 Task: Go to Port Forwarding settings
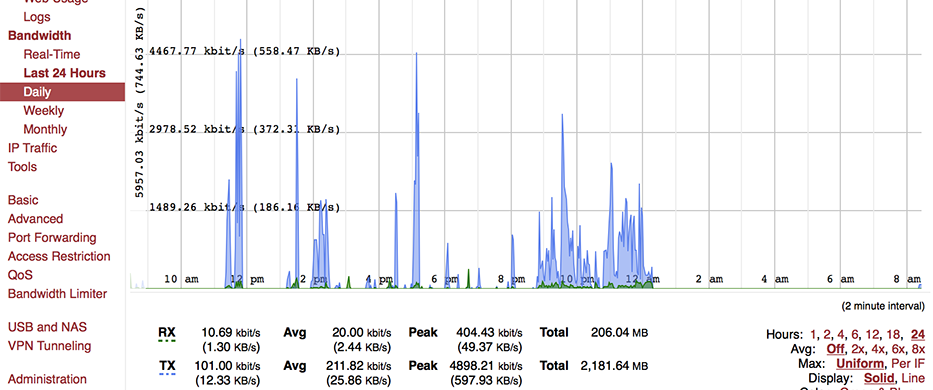point(52,238)
